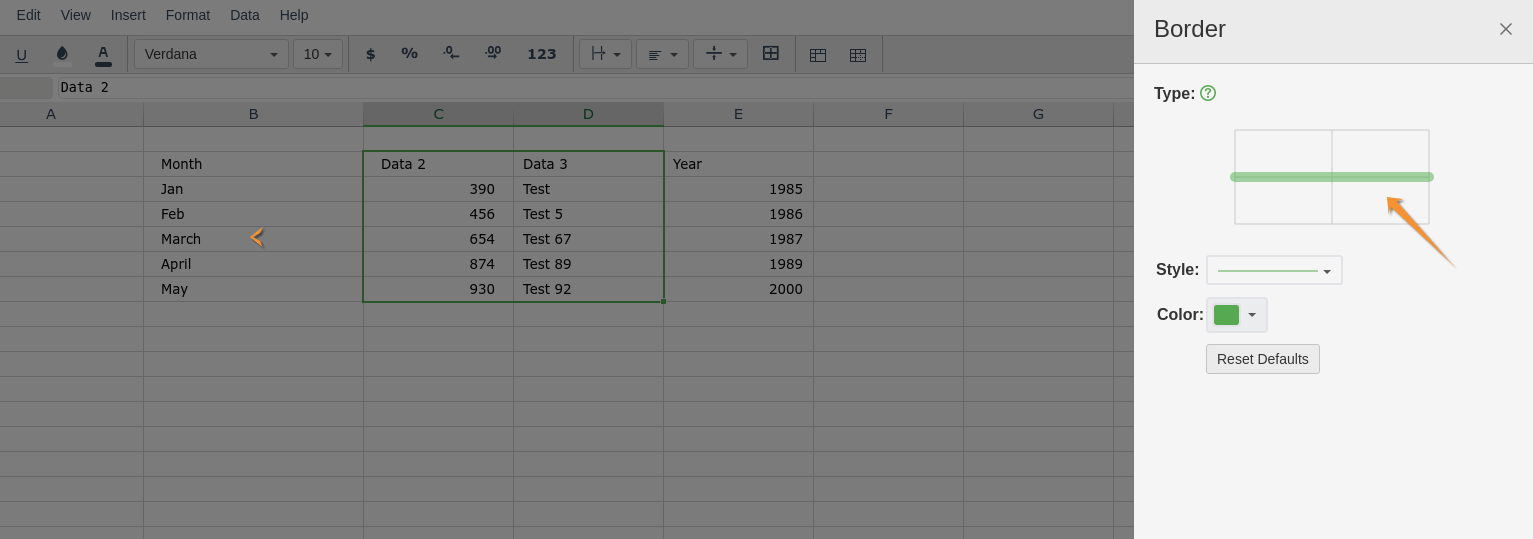Toggle underline formatting
Viewport: 1533px width, 539px height.
tap(22, 55)
